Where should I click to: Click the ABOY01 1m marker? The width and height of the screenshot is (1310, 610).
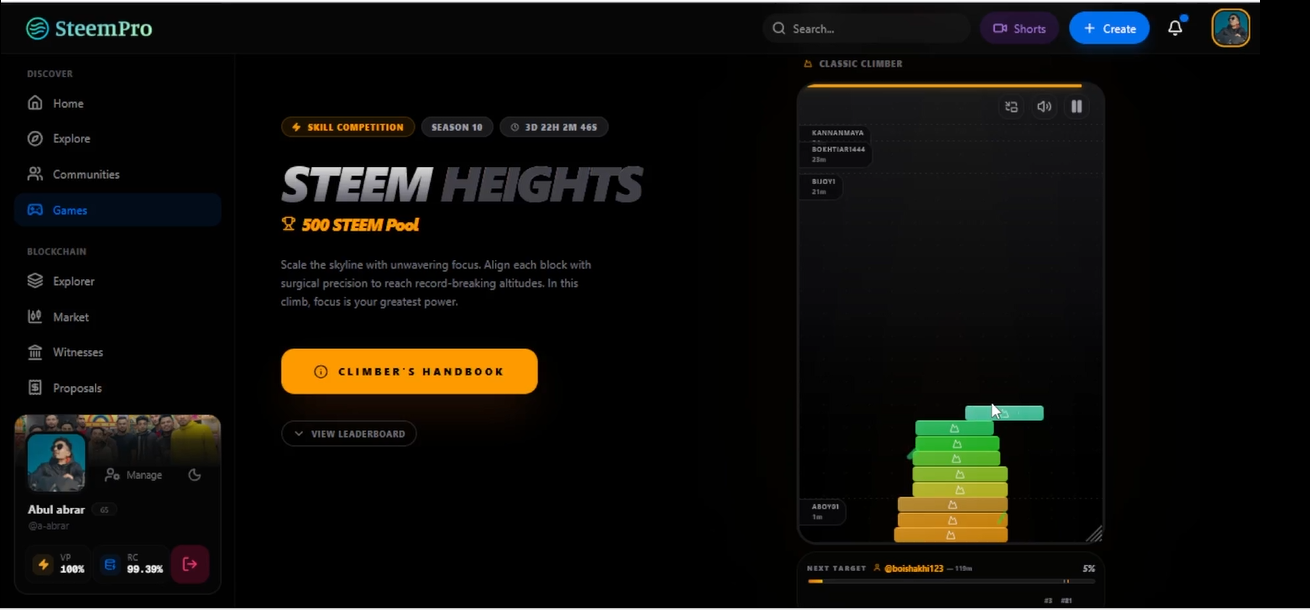click(822, 512)
